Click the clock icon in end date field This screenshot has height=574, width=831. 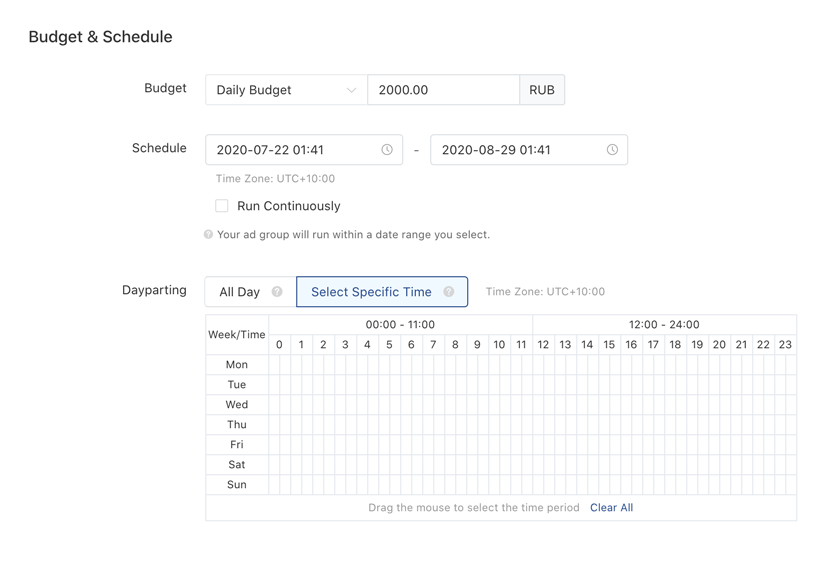tap(612, 150)
